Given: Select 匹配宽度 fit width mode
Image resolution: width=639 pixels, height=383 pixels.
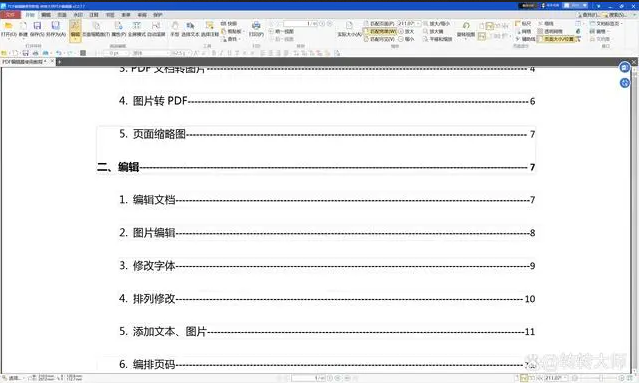Looking at the screenshot, I should click(x=380, y=31).
